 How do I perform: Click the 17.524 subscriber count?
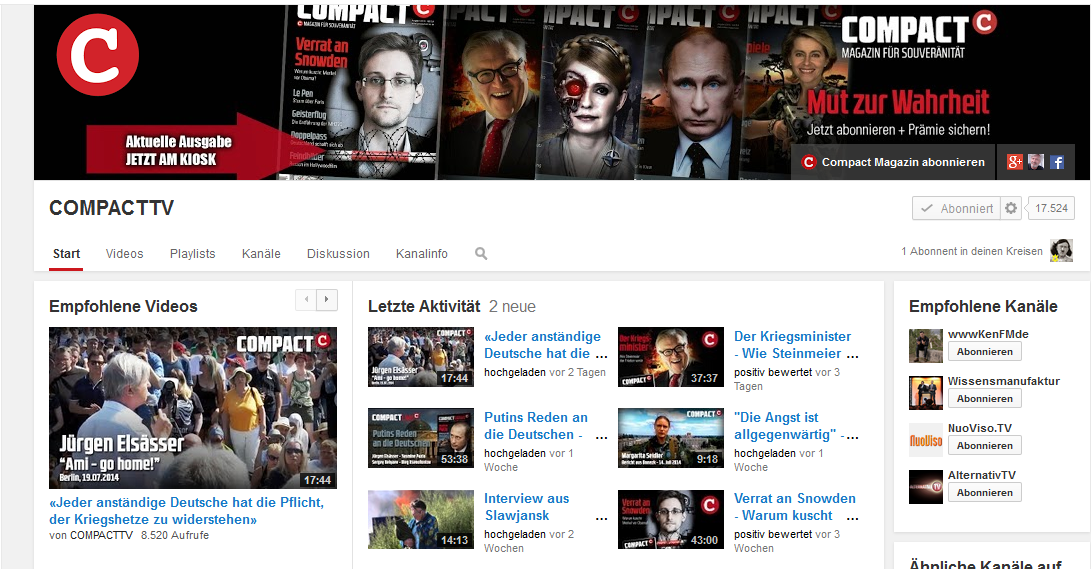click(1051, 208)
